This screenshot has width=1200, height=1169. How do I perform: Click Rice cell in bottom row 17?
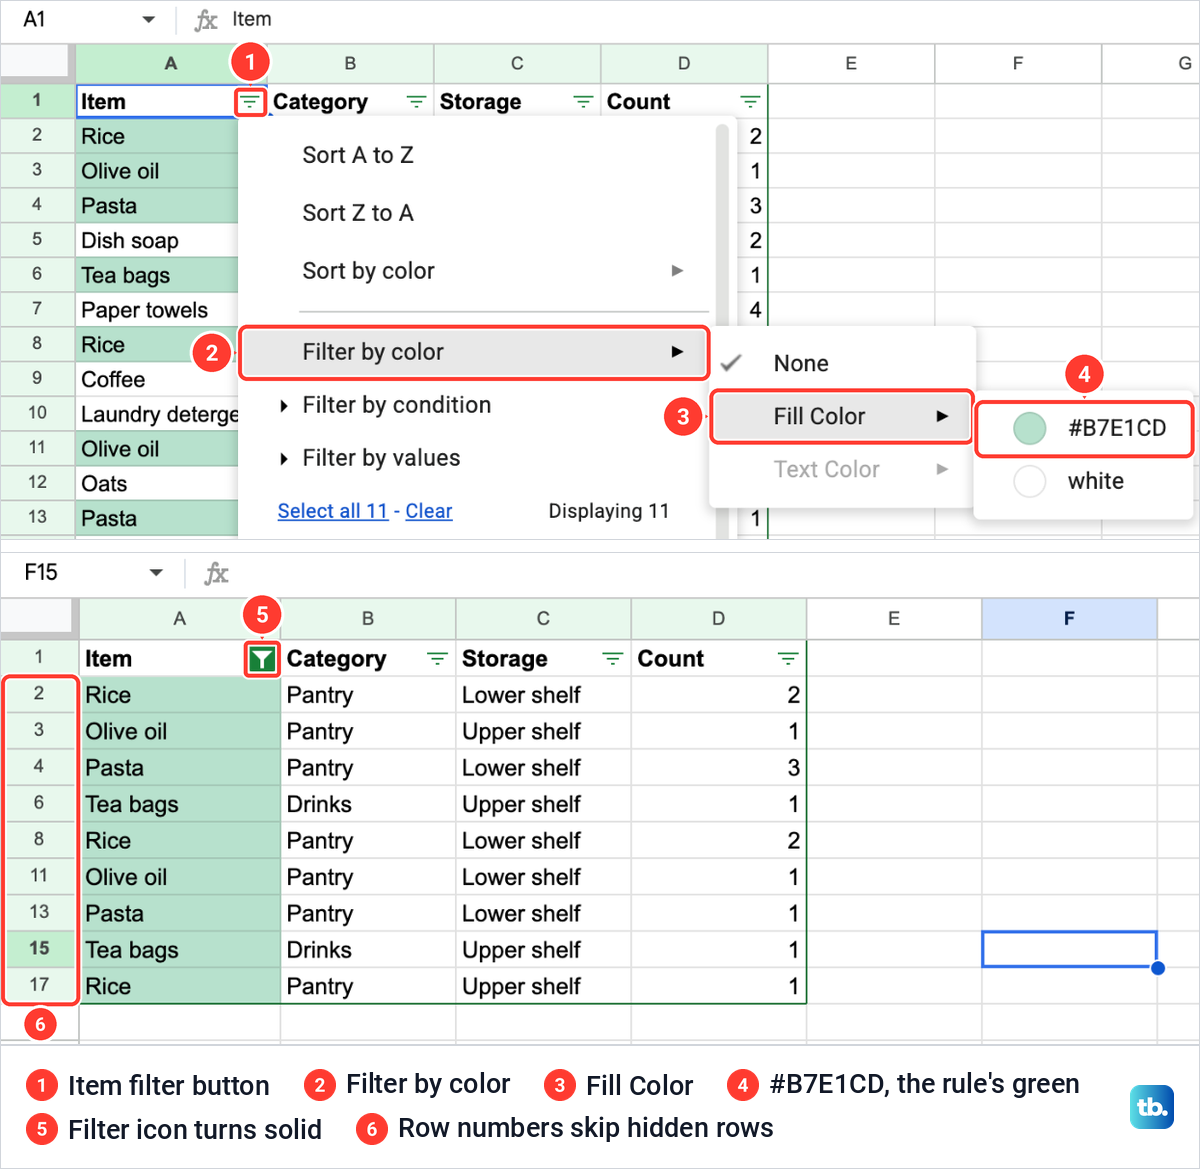coord(180,986)
